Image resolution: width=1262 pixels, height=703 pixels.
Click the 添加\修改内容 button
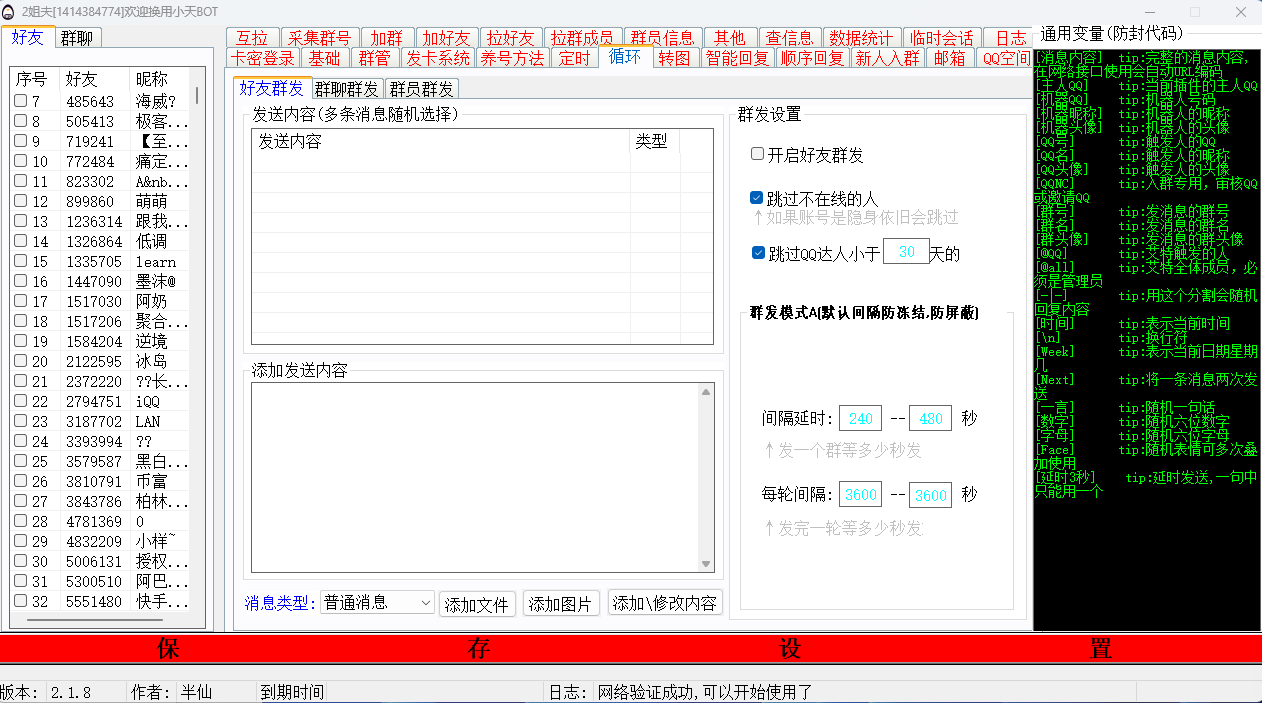[665, 604]
